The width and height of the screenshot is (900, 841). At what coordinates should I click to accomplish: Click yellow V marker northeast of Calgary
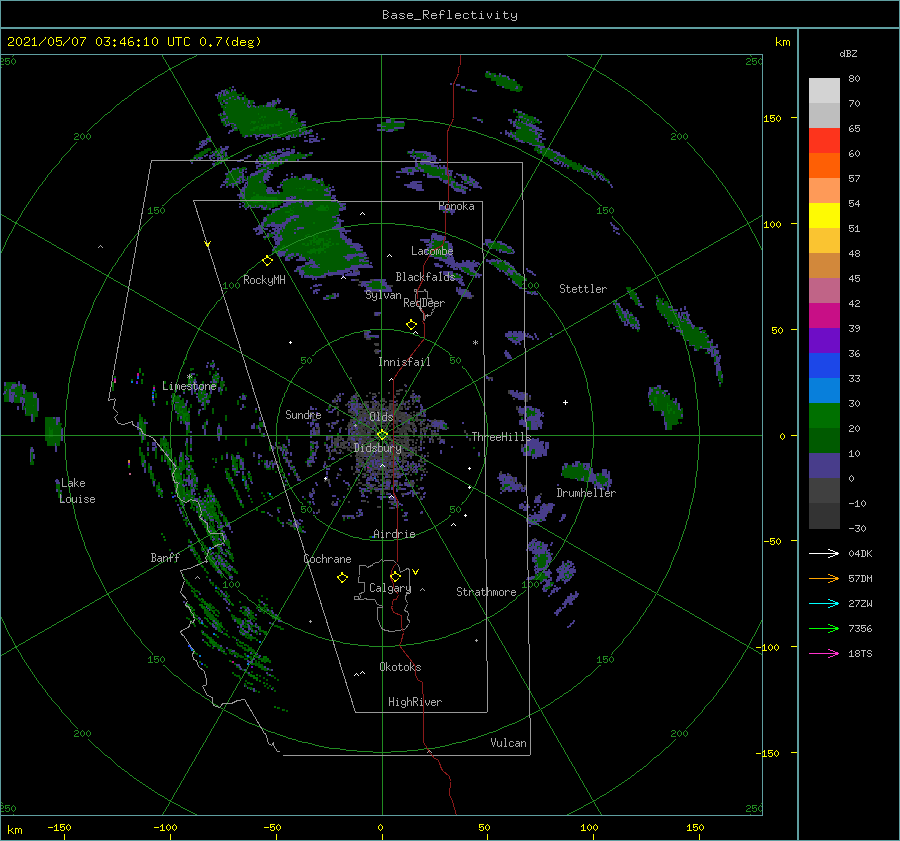(x=416, y=572)
